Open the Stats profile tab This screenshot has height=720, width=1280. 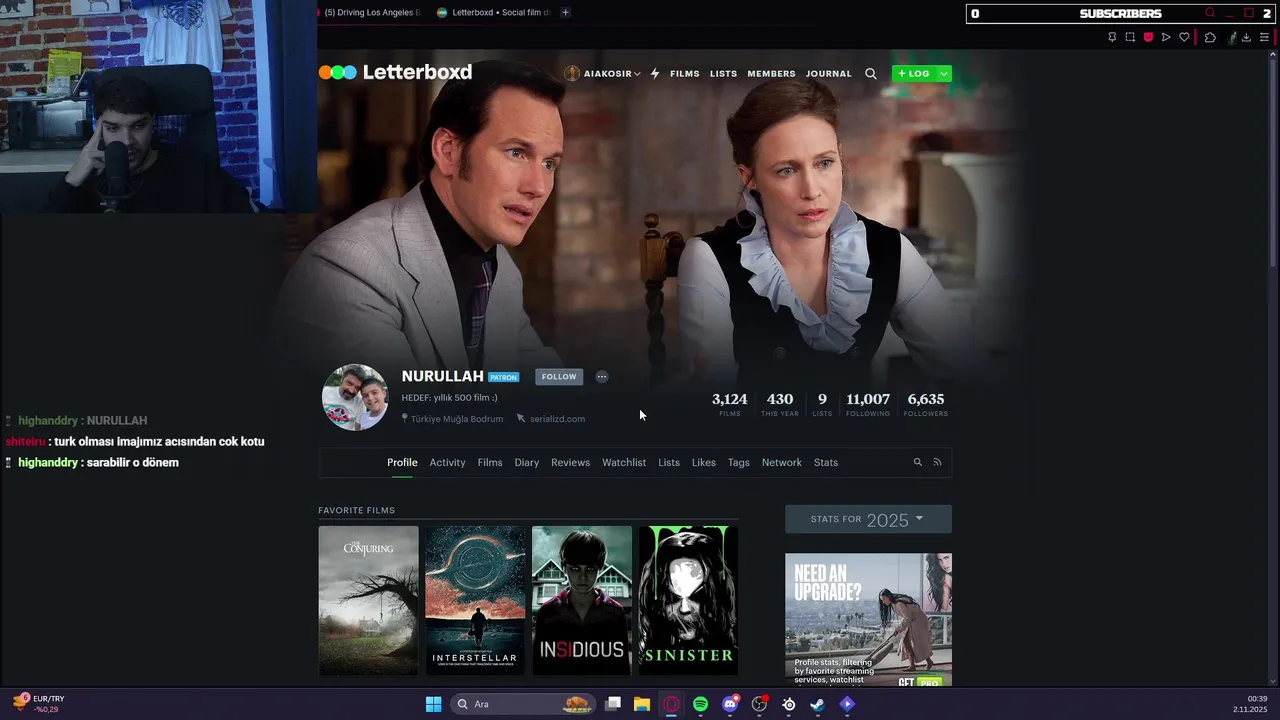(826, 462)
